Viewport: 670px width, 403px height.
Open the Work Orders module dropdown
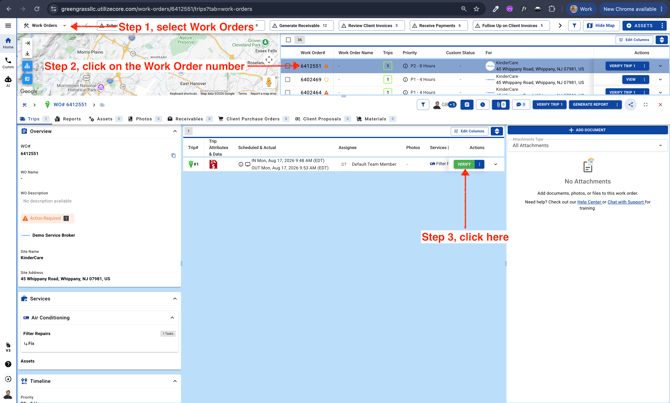pos(45,26)
